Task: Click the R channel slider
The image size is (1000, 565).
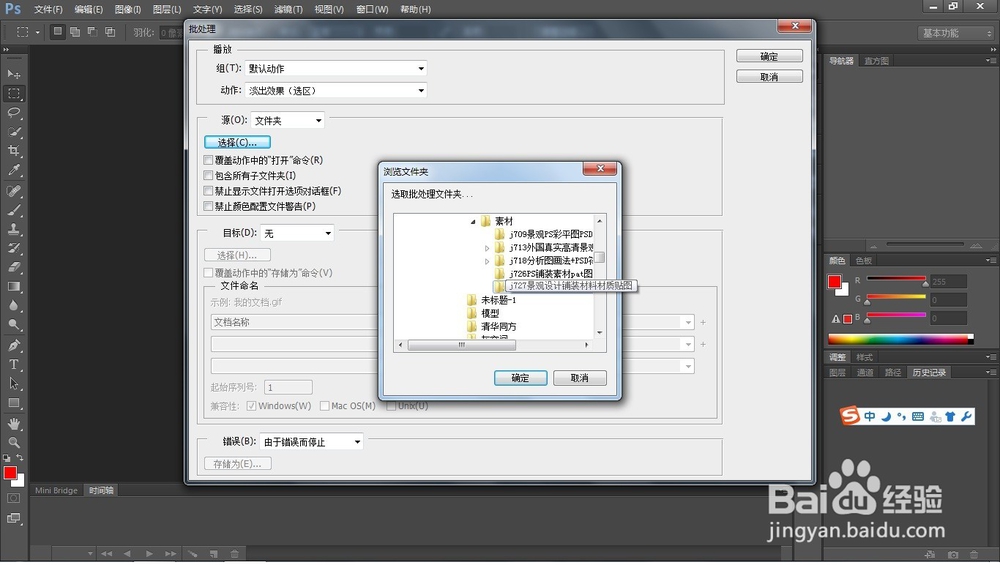Action: pos(896,279)
